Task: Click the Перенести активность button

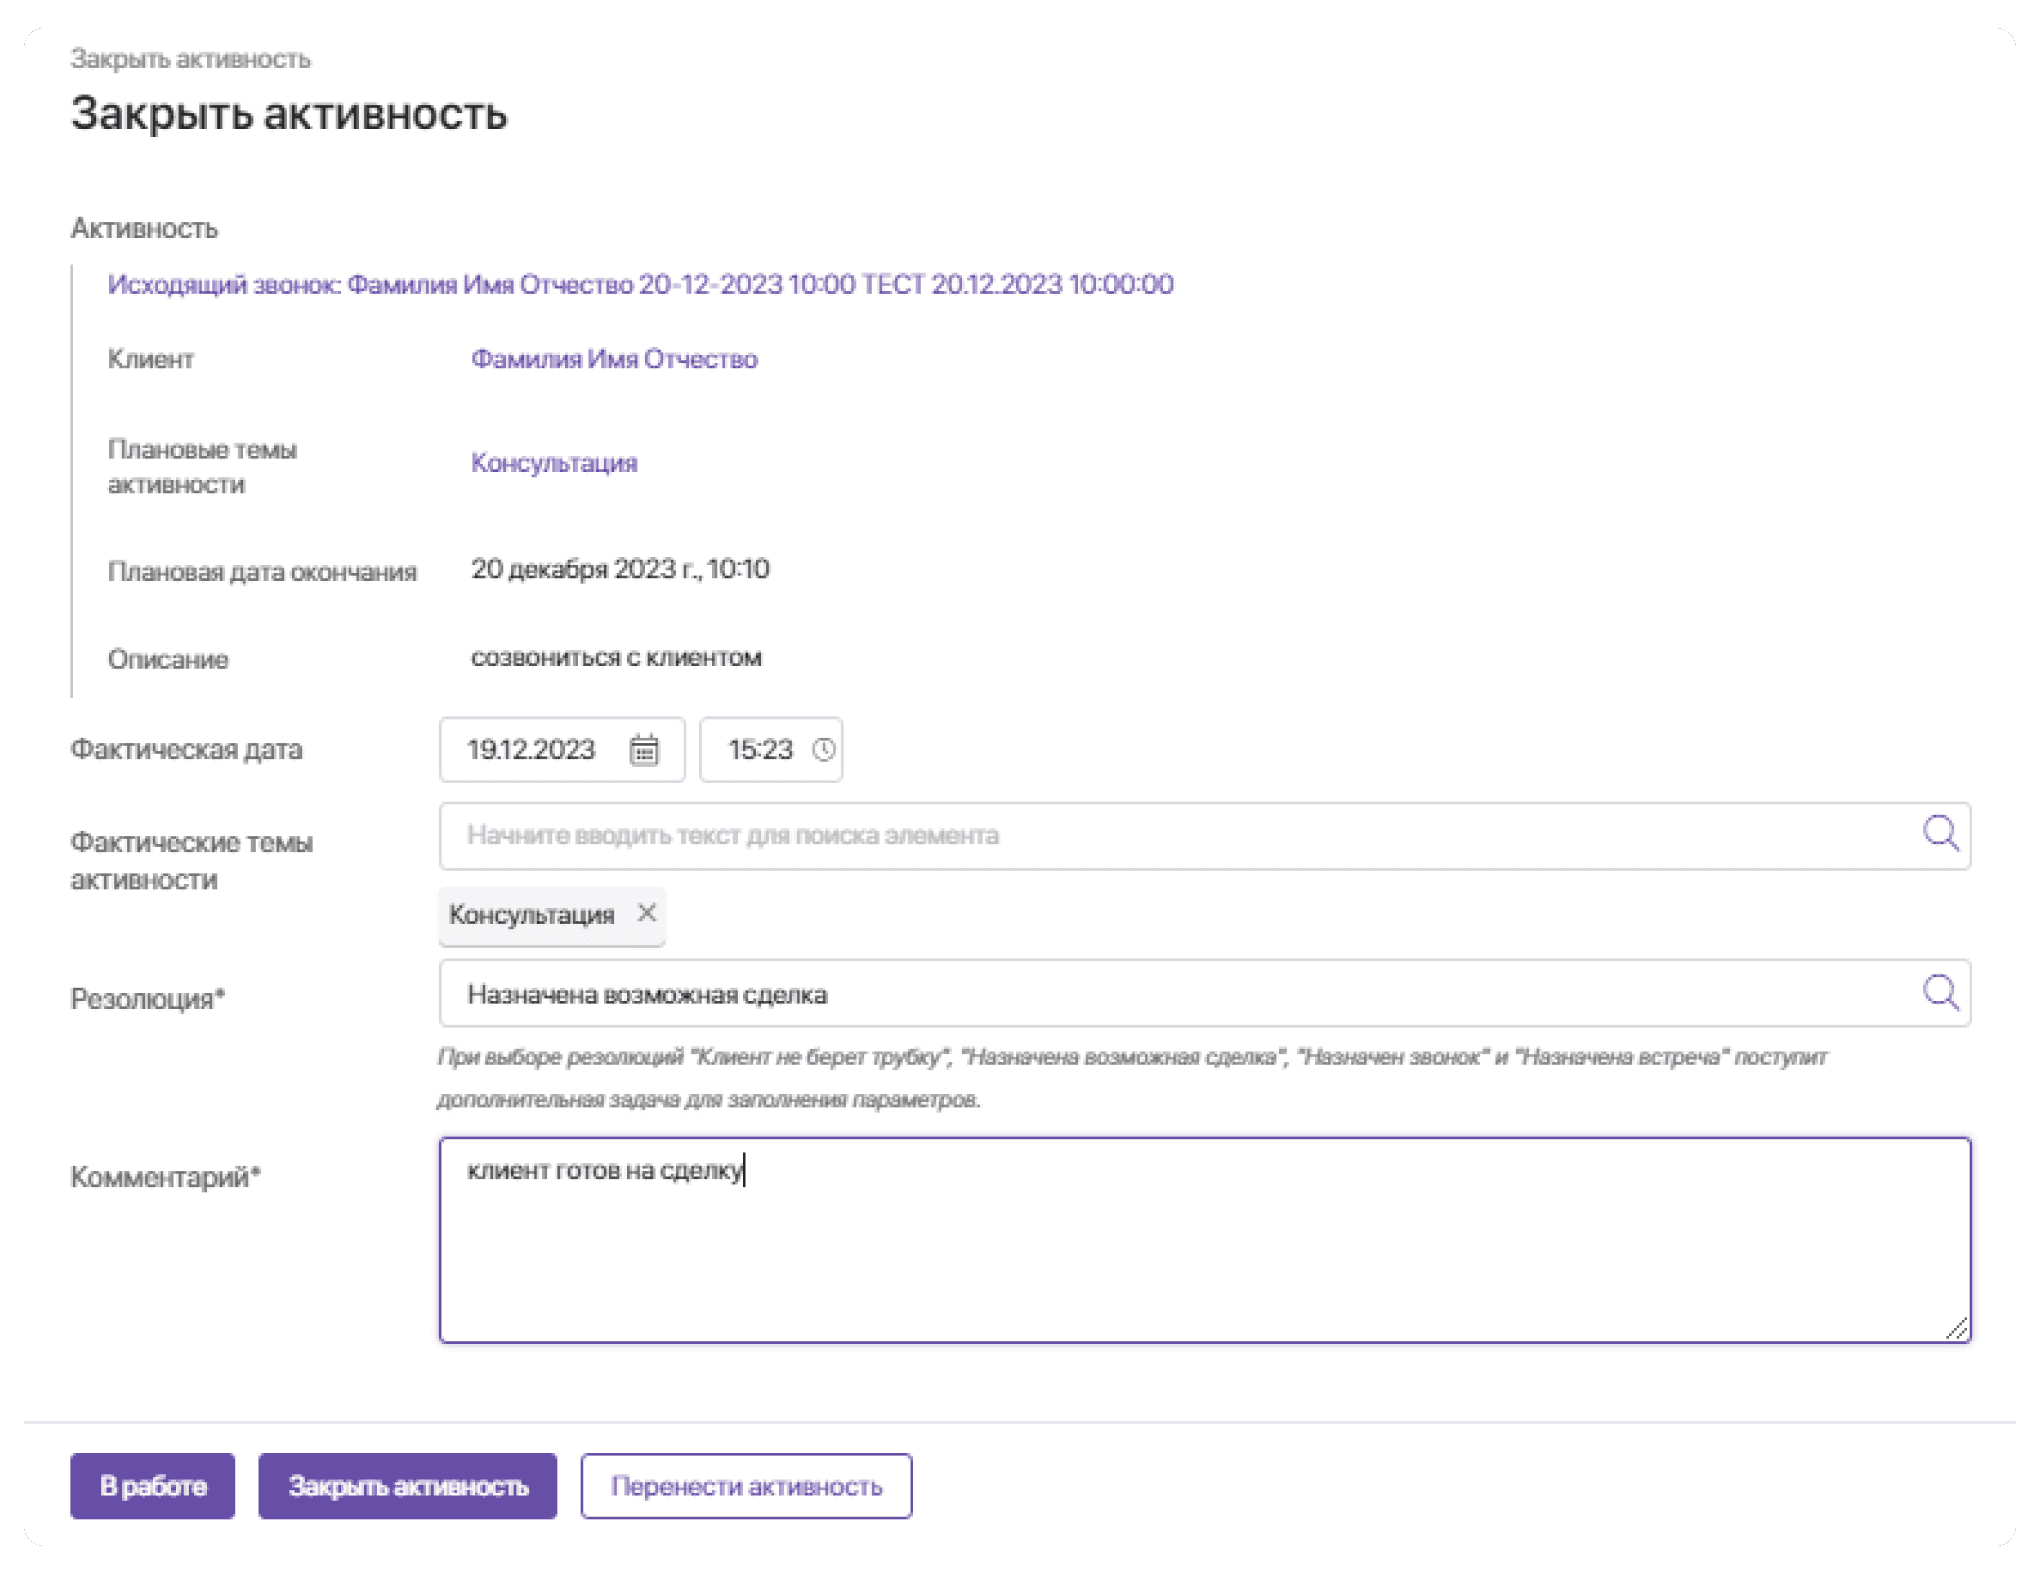Action: (x=746, y=1486)
